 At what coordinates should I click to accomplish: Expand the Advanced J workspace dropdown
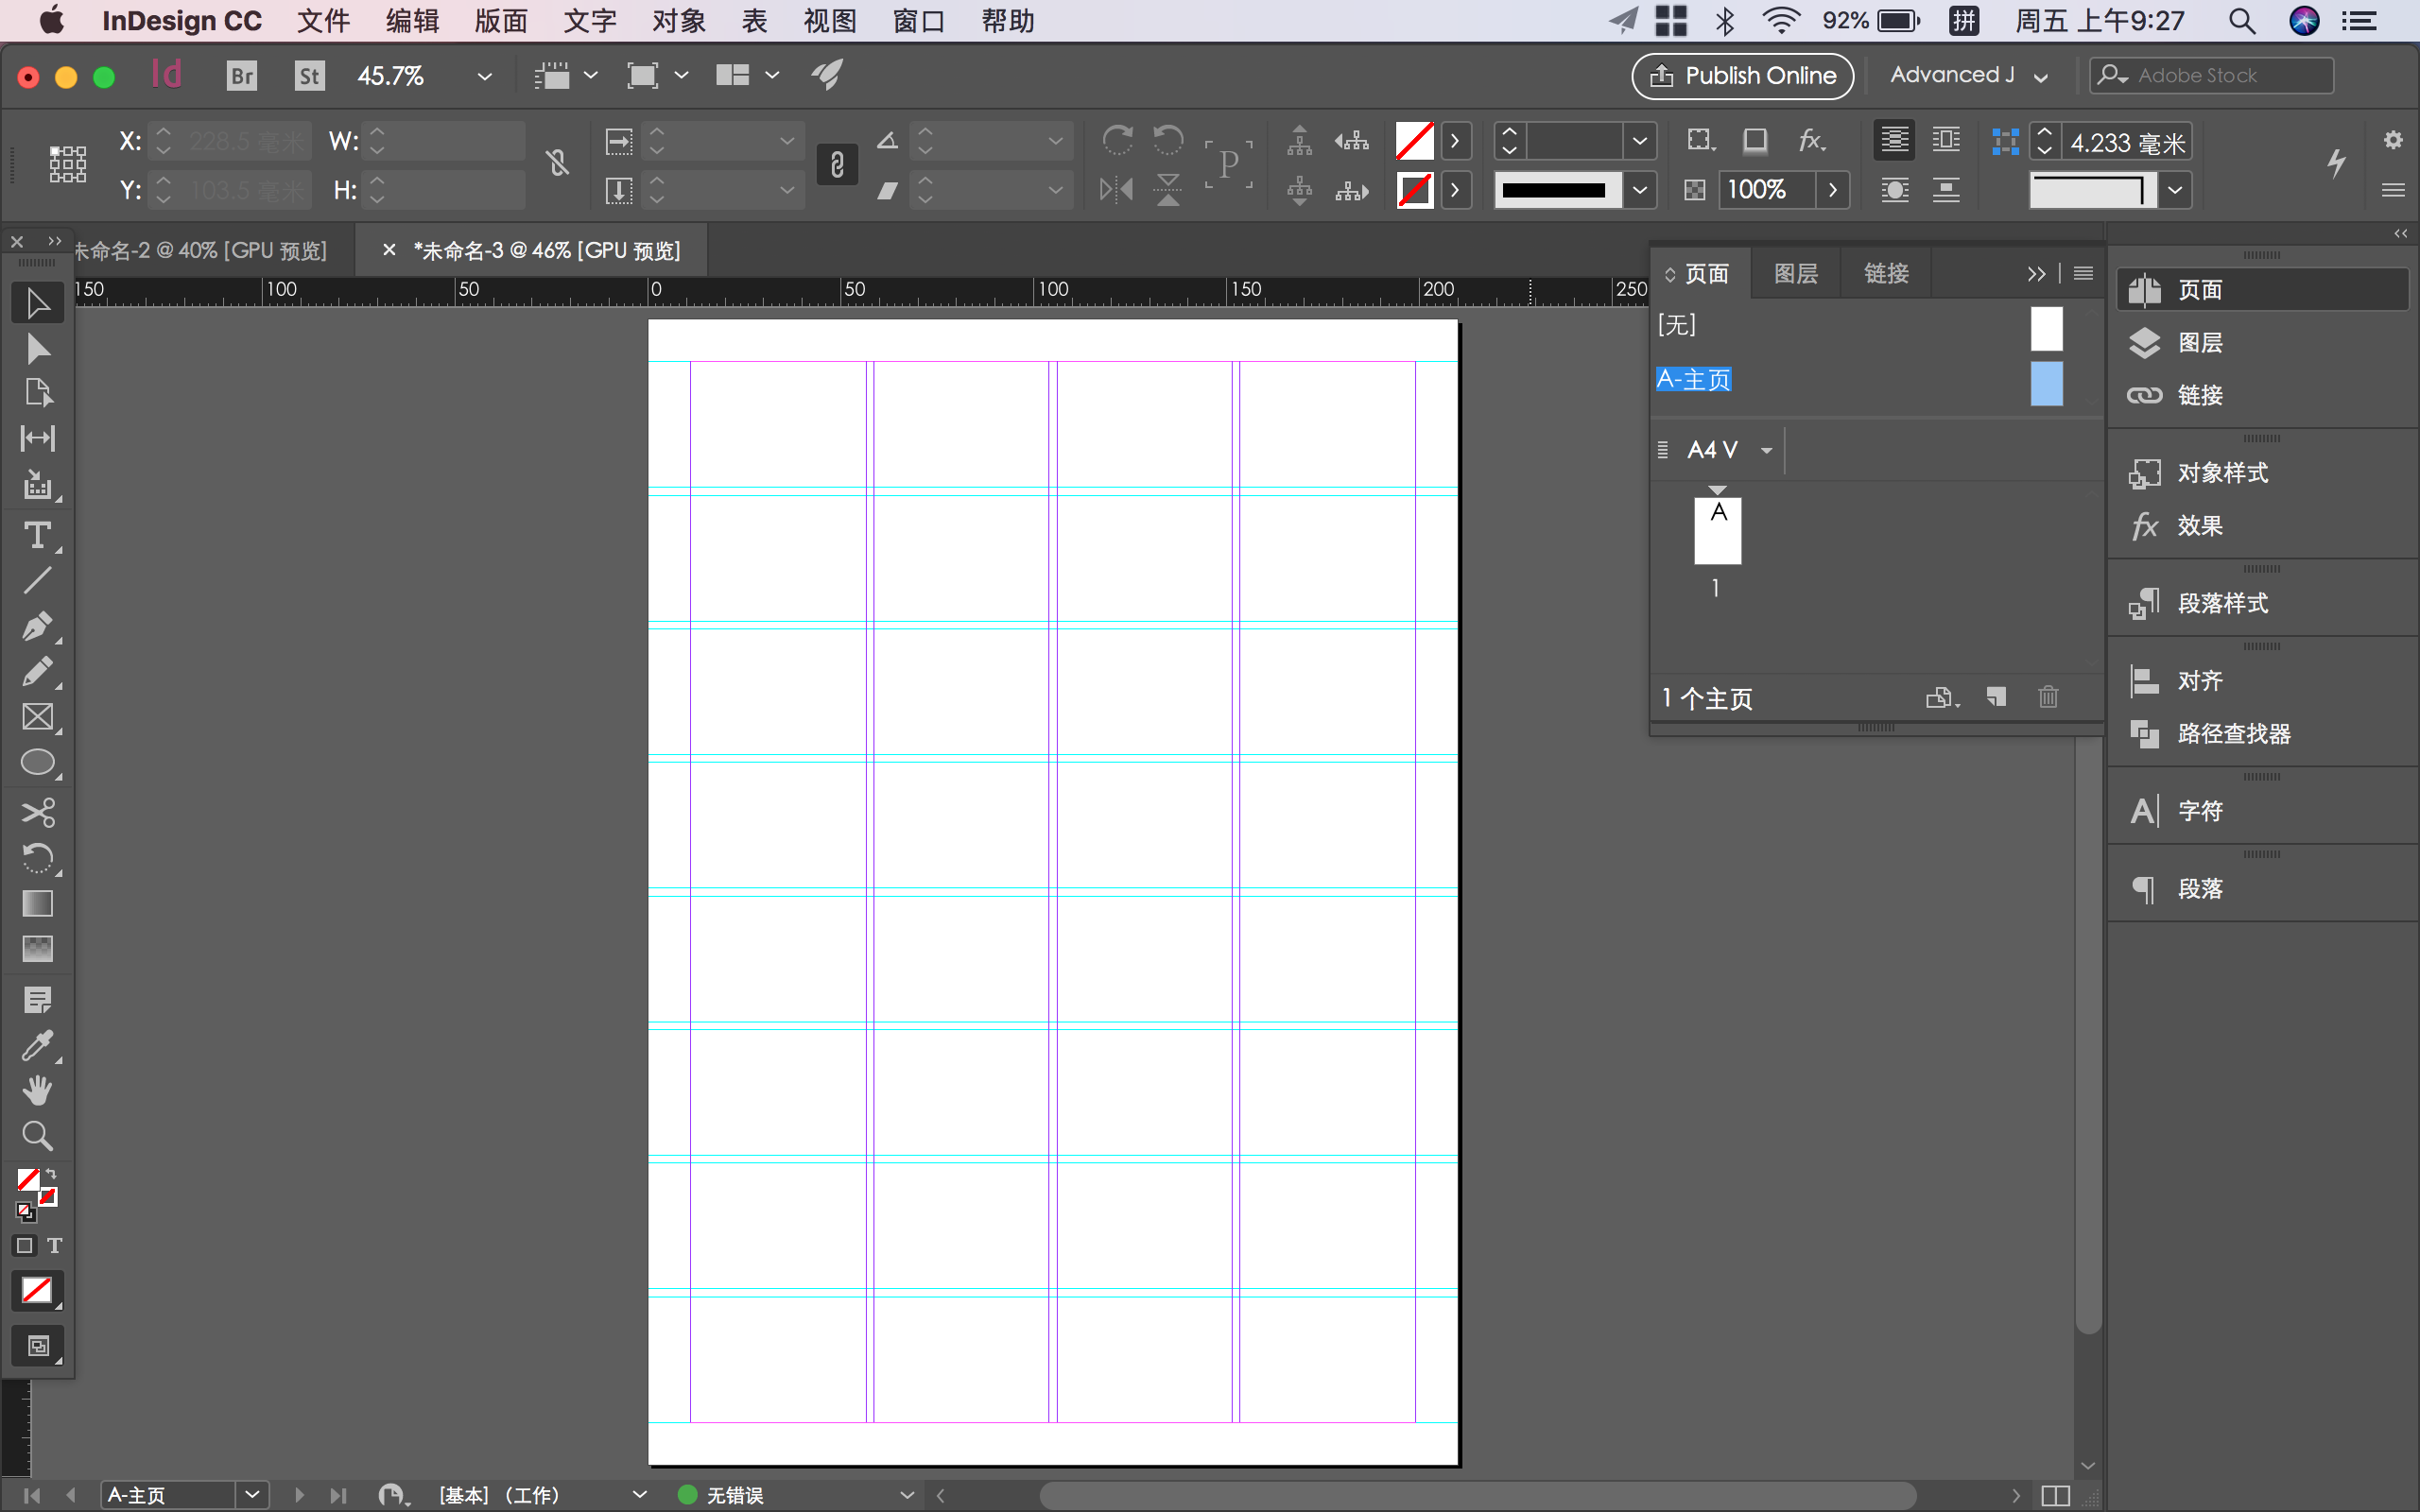click(x=2041, y=76)
